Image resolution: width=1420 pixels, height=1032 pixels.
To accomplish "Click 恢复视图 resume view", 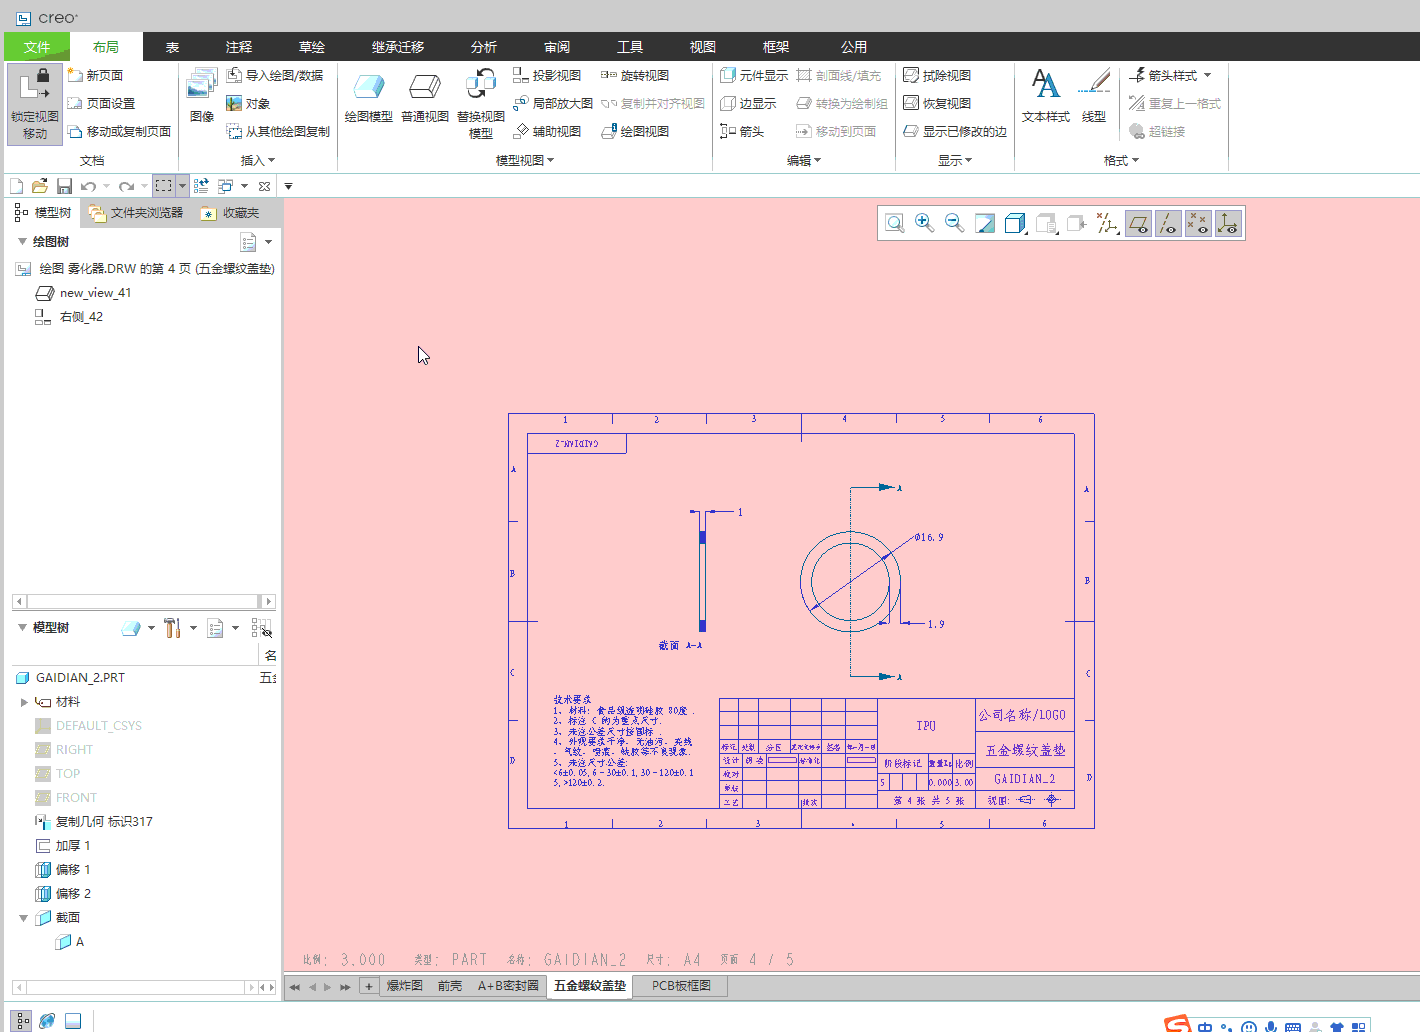I will tap(937, 103).
